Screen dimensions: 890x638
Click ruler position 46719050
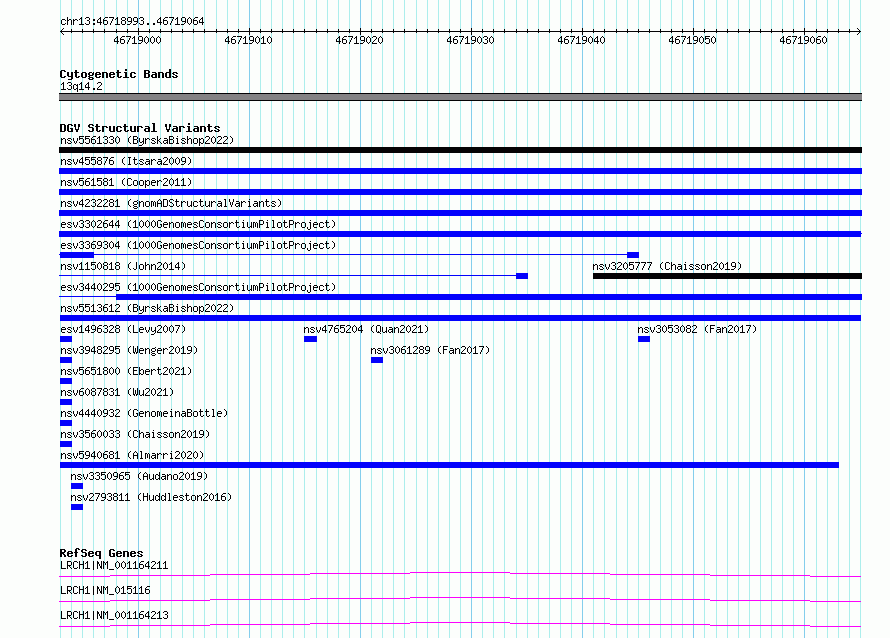(692, 40)
